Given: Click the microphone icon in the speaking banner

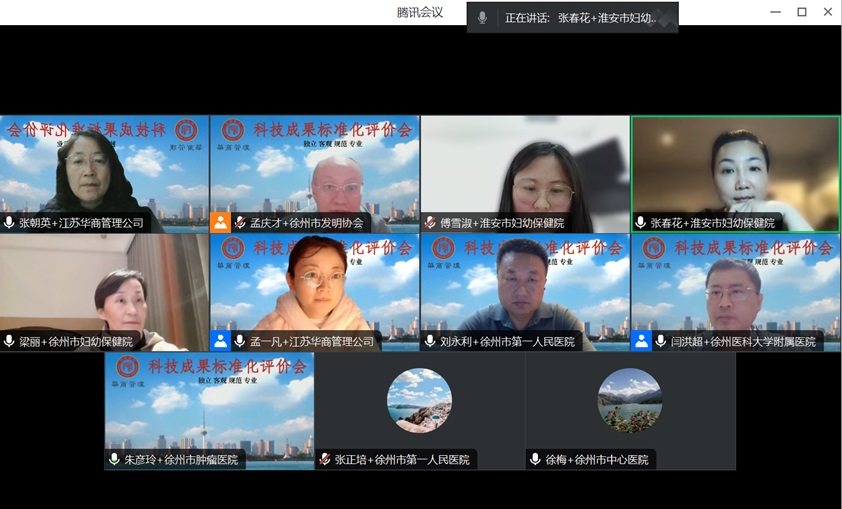Looking at the screenshot, I should (482, 18).
